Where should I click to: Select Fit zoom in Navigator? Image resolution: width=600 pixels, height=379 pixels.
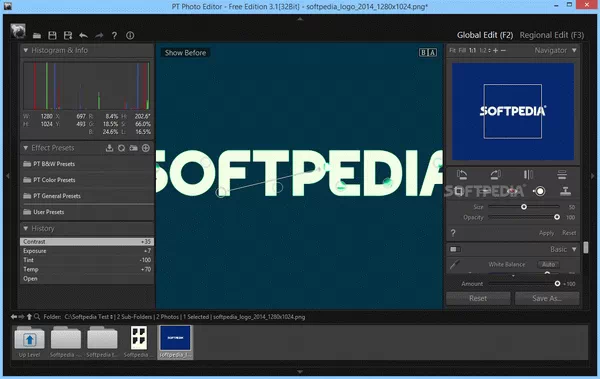click(x=452, y=51)
